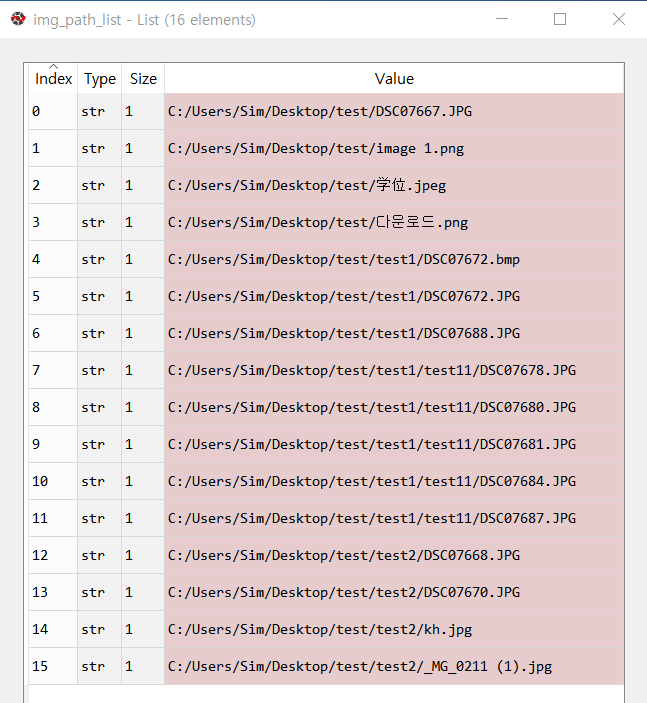This screenshot has width=647, height=703.
Task: Click the size cell '1' in row 12
Action: click(143, 555)
